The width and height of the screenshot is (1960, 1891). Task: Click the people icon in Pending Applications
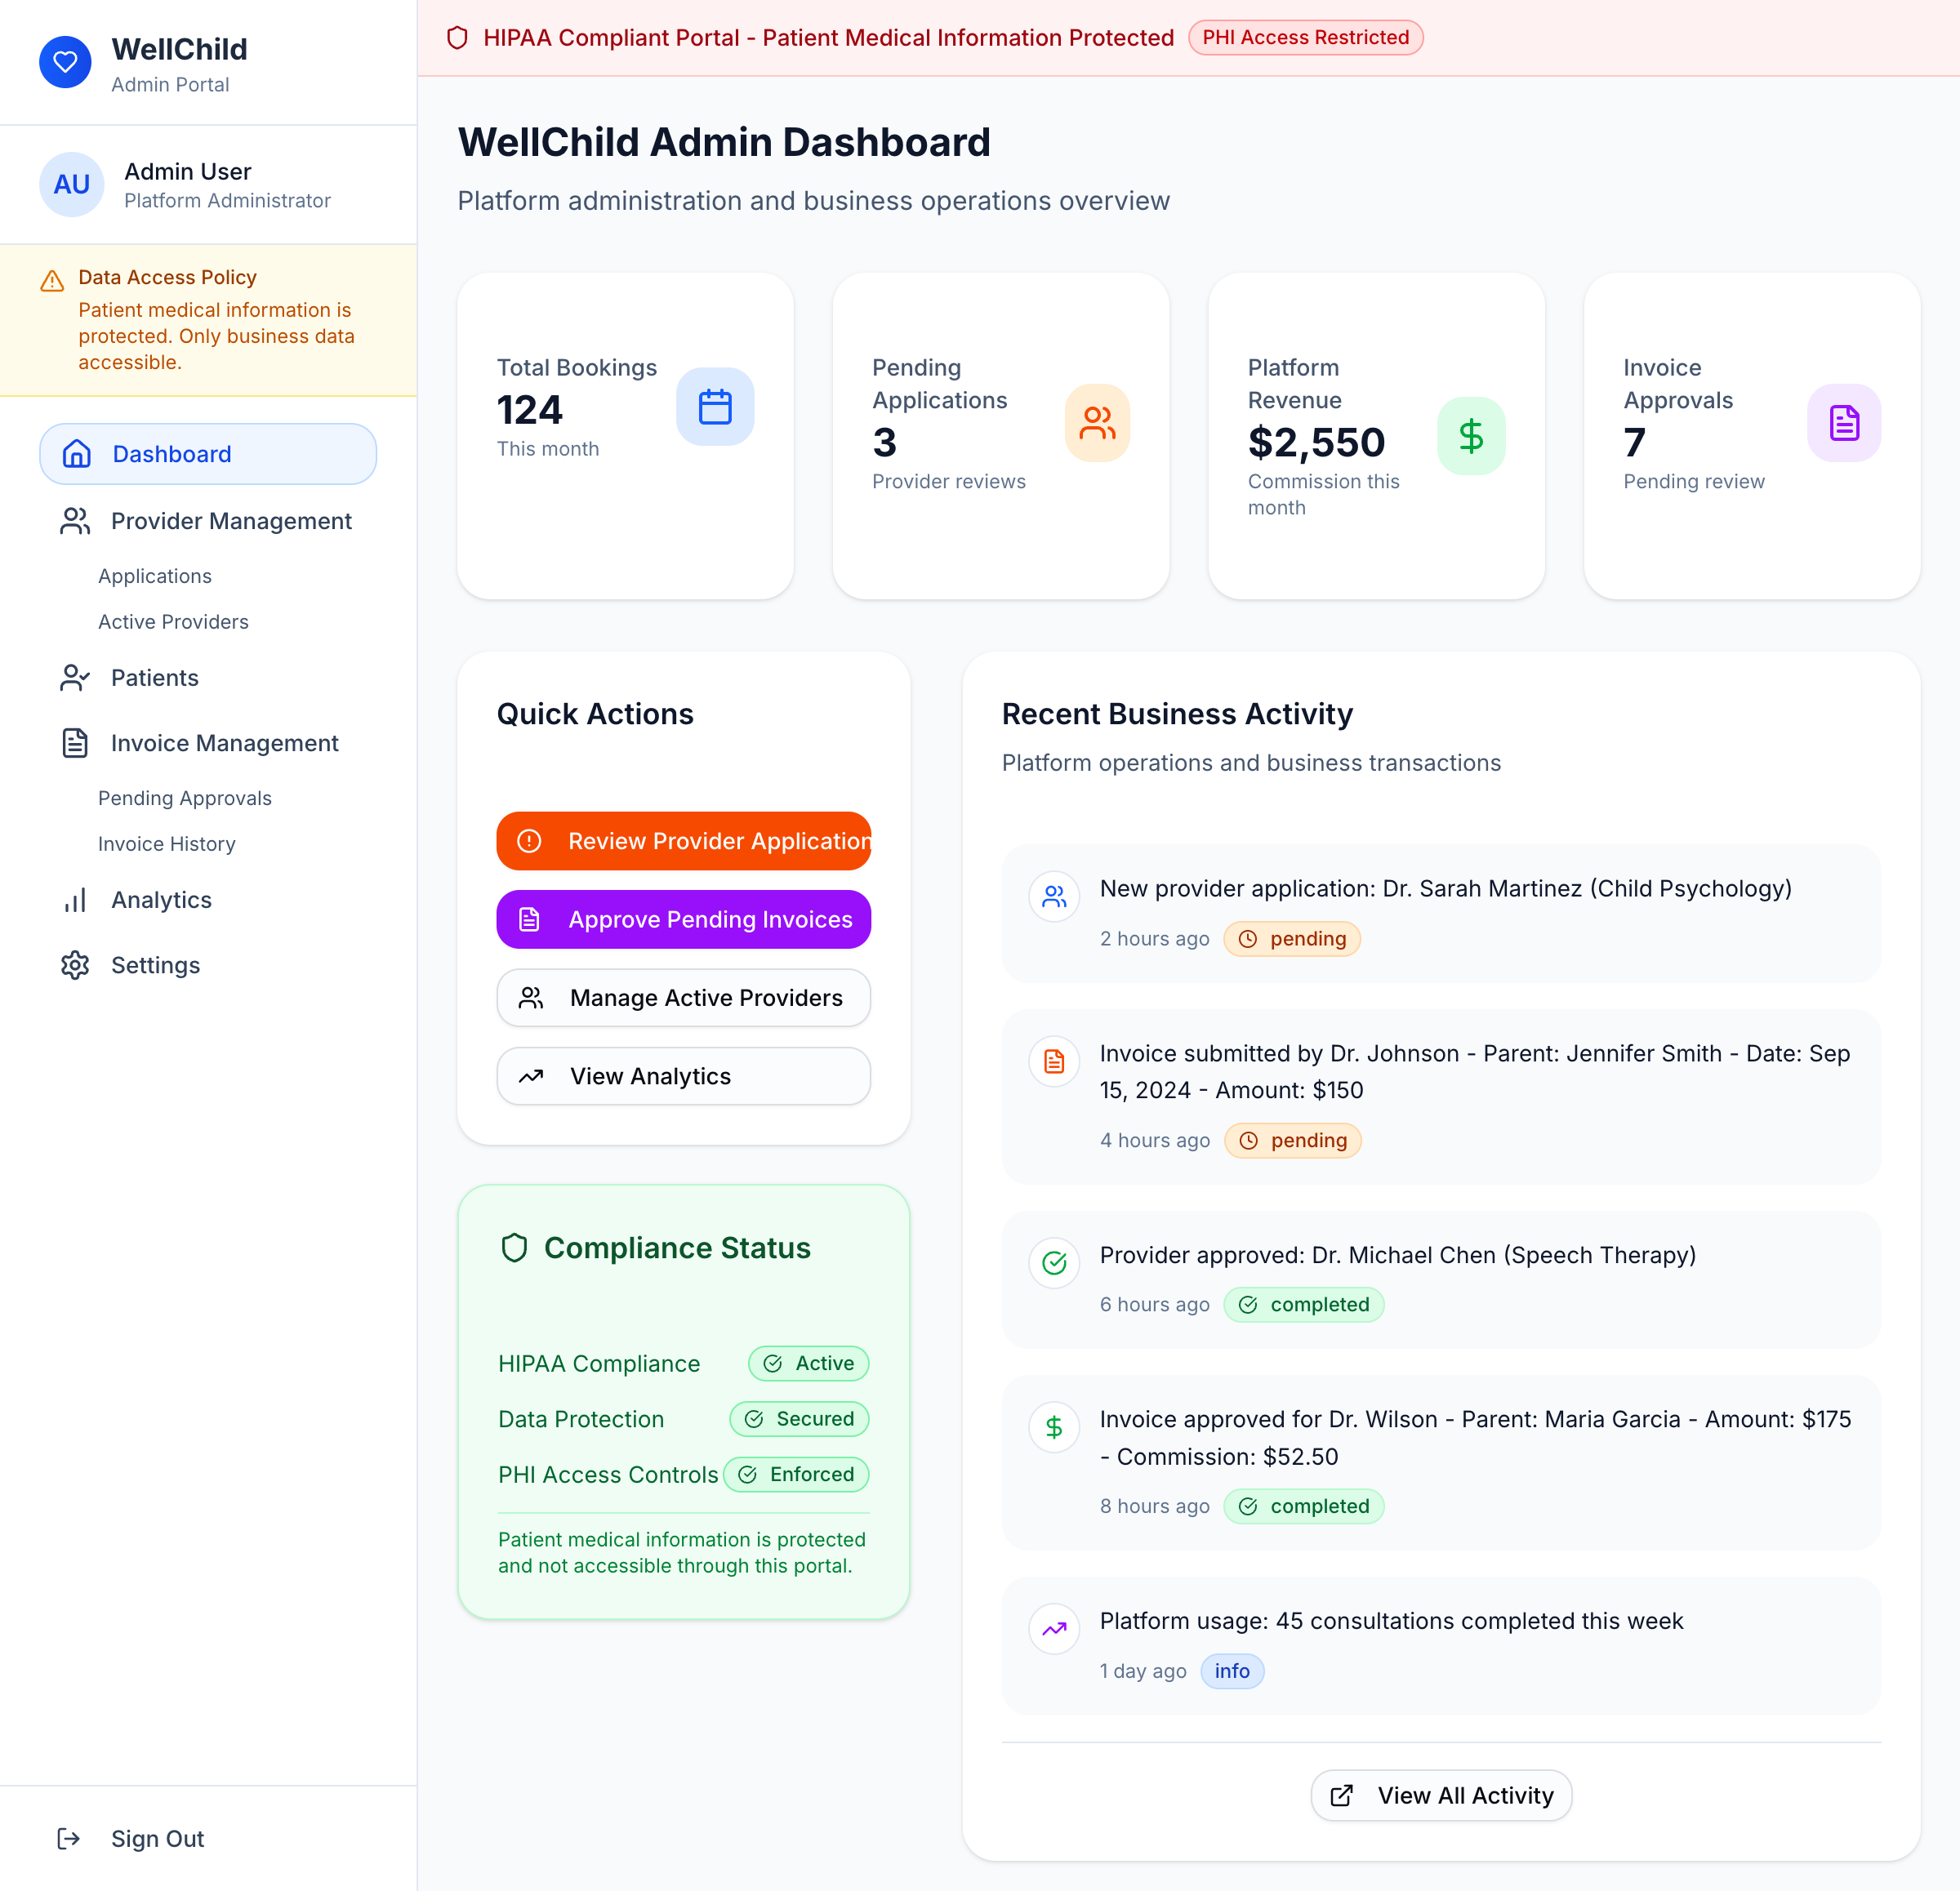[x=1096, y=423]
